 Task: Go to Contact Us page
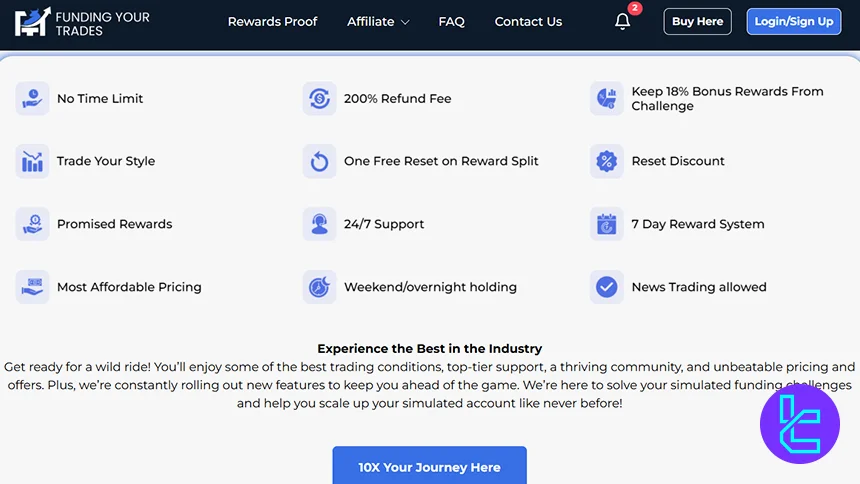[x=528, y=22]
